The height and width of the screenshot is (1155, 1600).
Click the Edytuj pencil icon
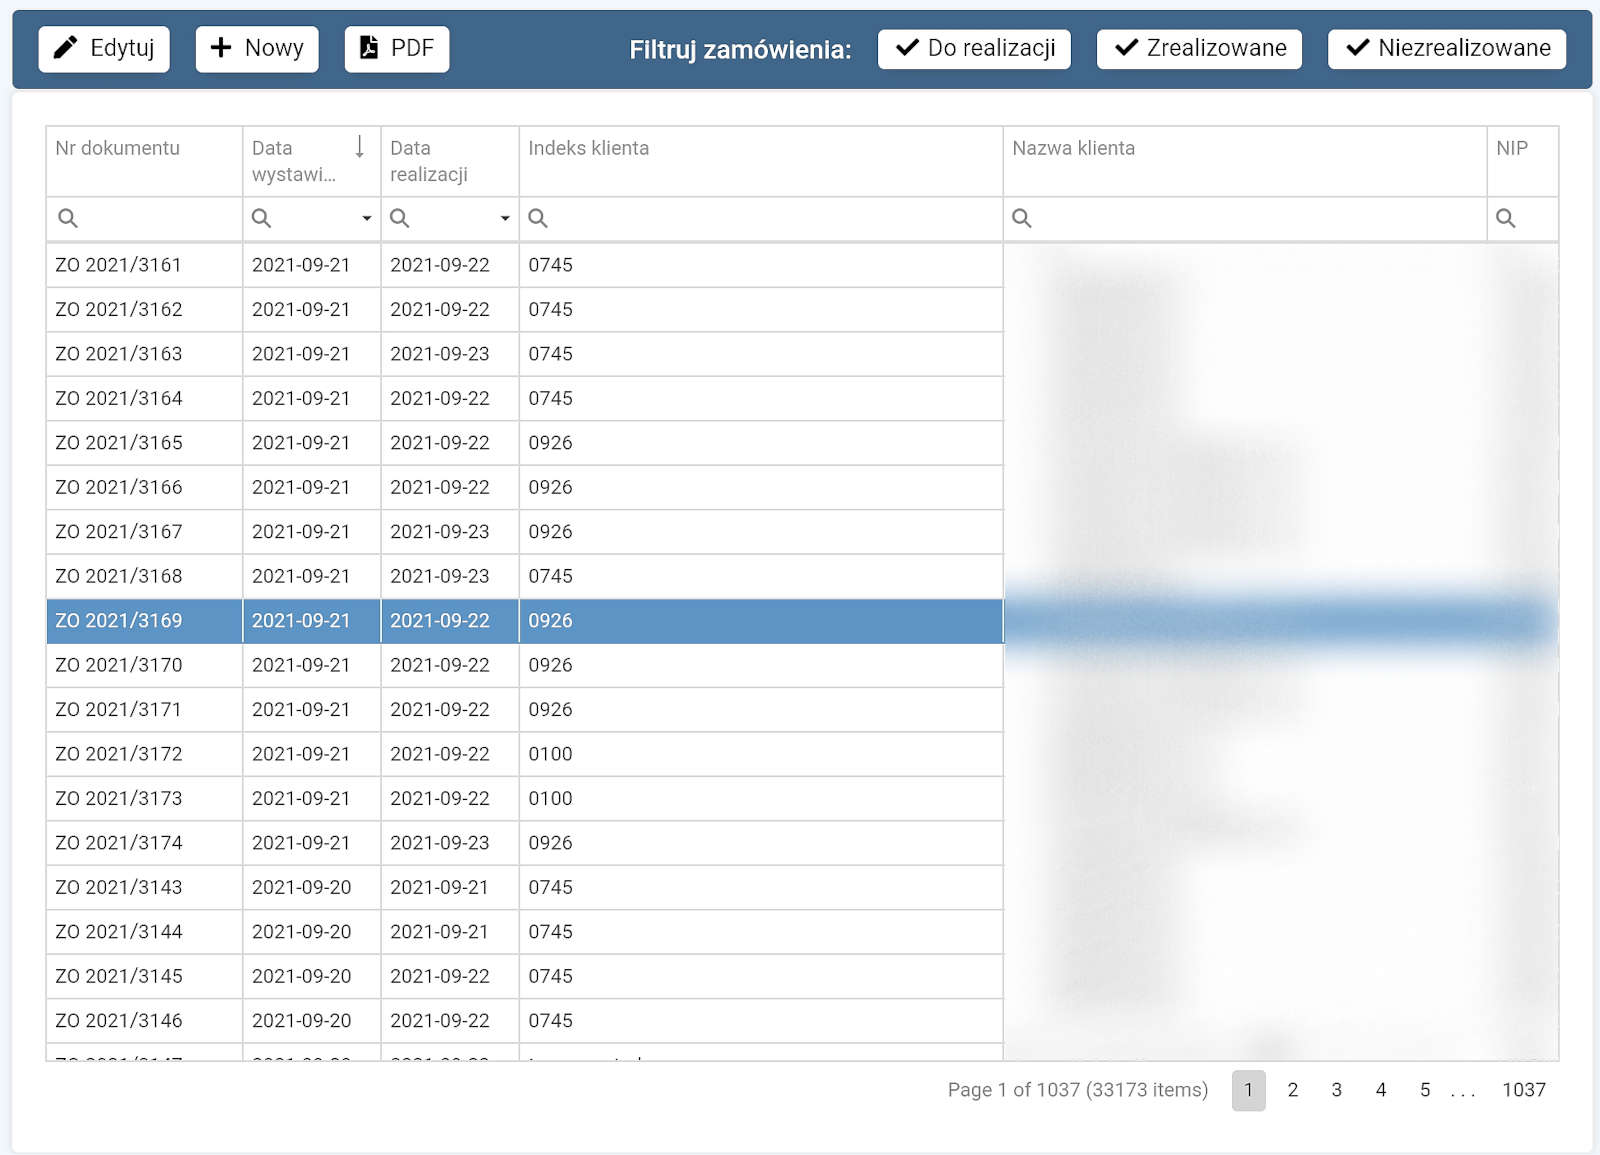point(65,48)
